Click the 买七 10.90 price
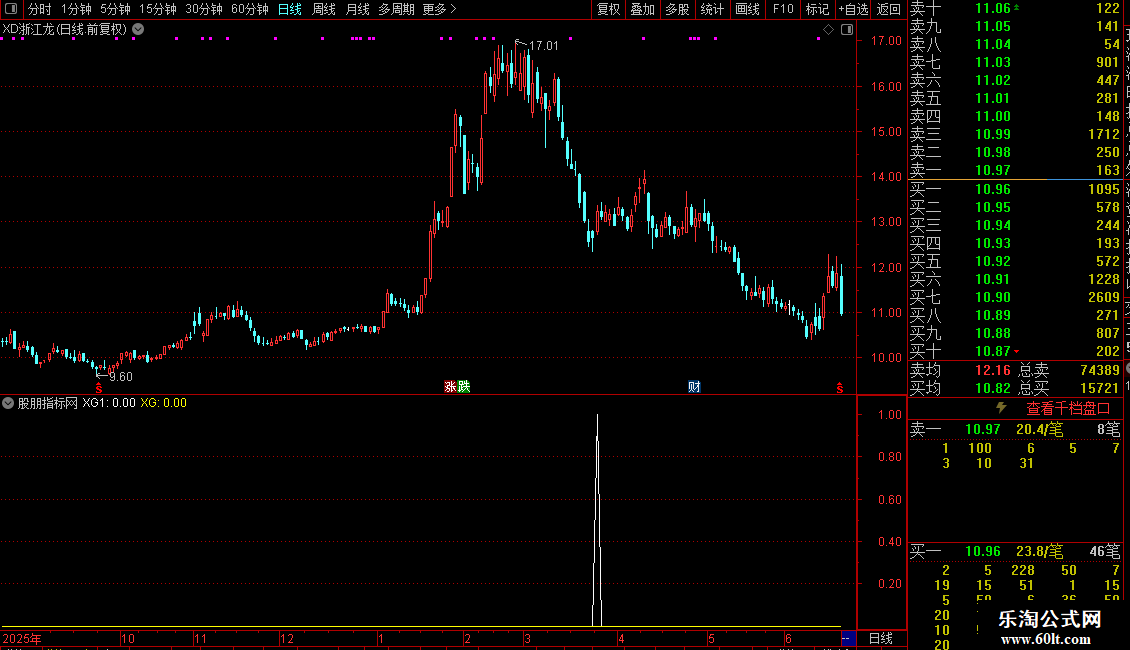 pyautogui.click(x=992, y=297)
